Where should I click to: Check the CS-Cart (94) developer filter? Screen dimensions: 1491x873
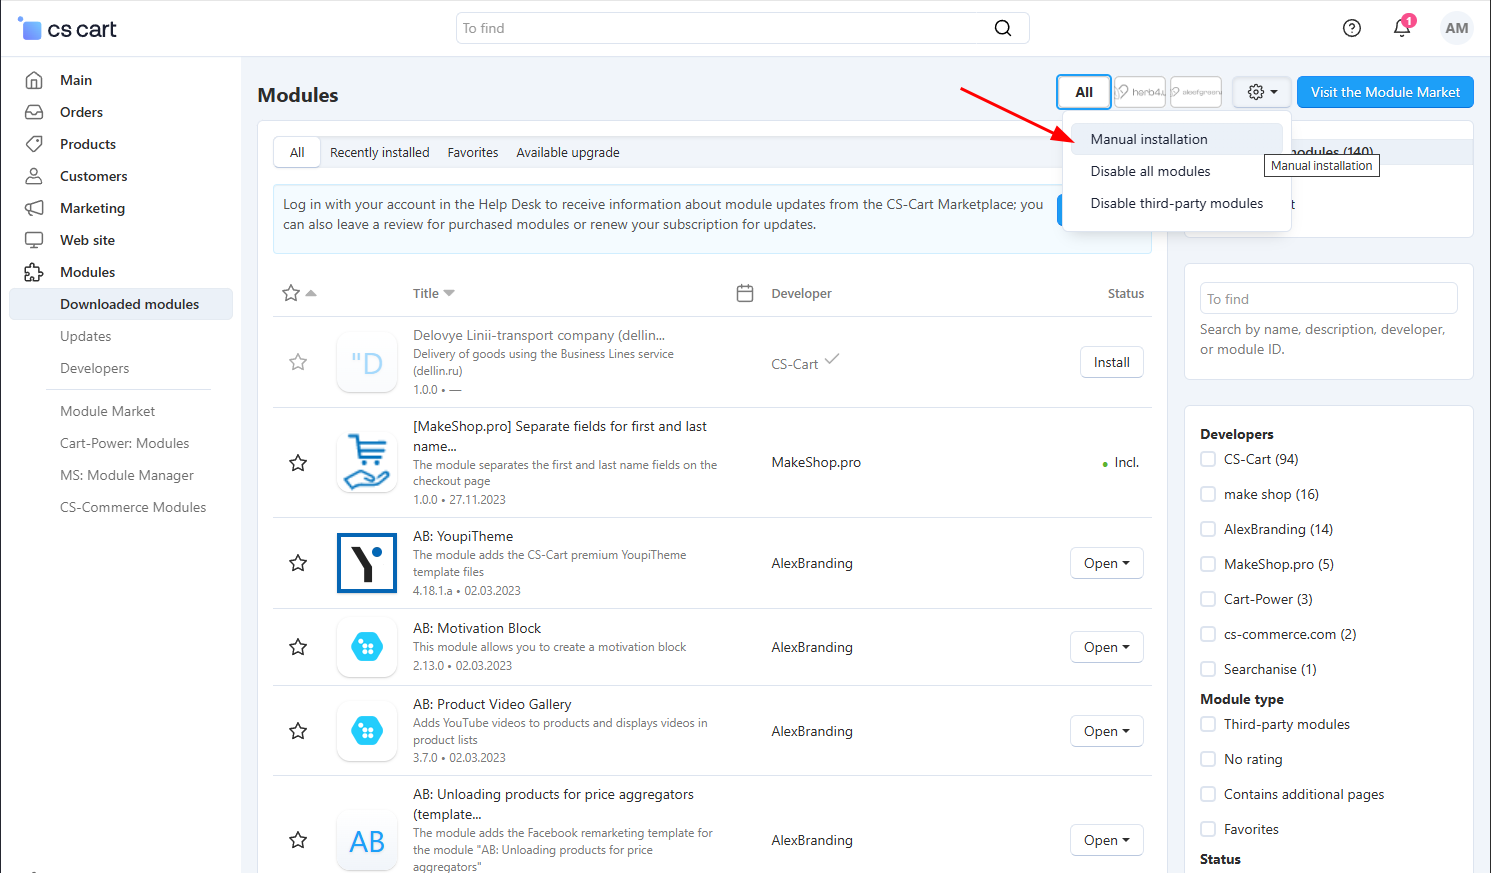[1208, 459]
